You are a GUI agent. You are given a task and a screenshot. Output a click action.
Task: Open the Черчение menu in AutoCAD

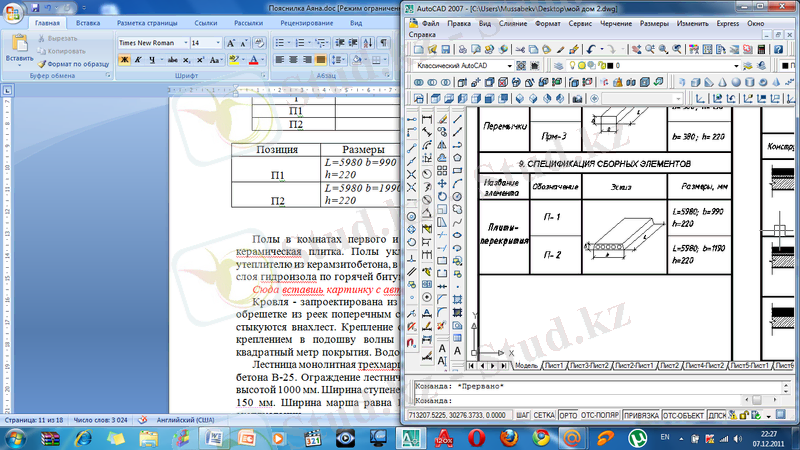click(616, 22)
